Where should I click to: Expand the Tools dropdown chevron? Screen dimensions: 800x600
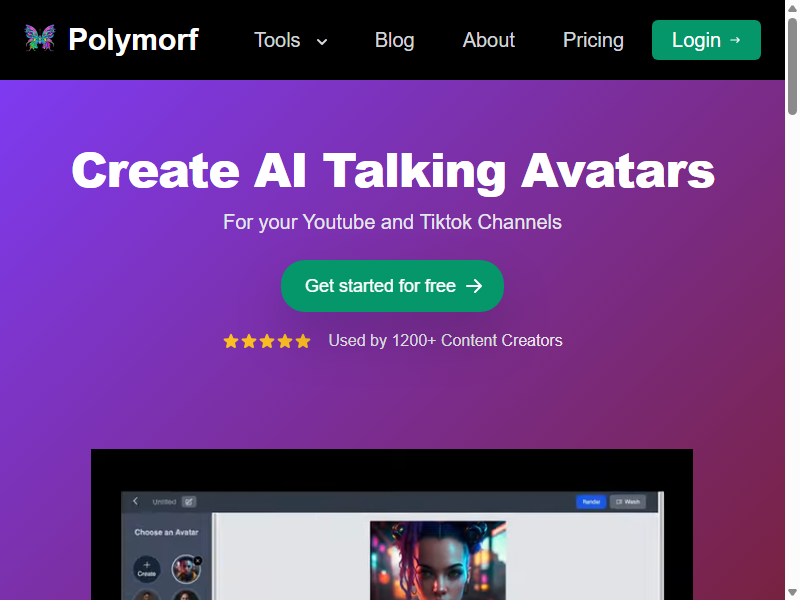coord(322,42)
